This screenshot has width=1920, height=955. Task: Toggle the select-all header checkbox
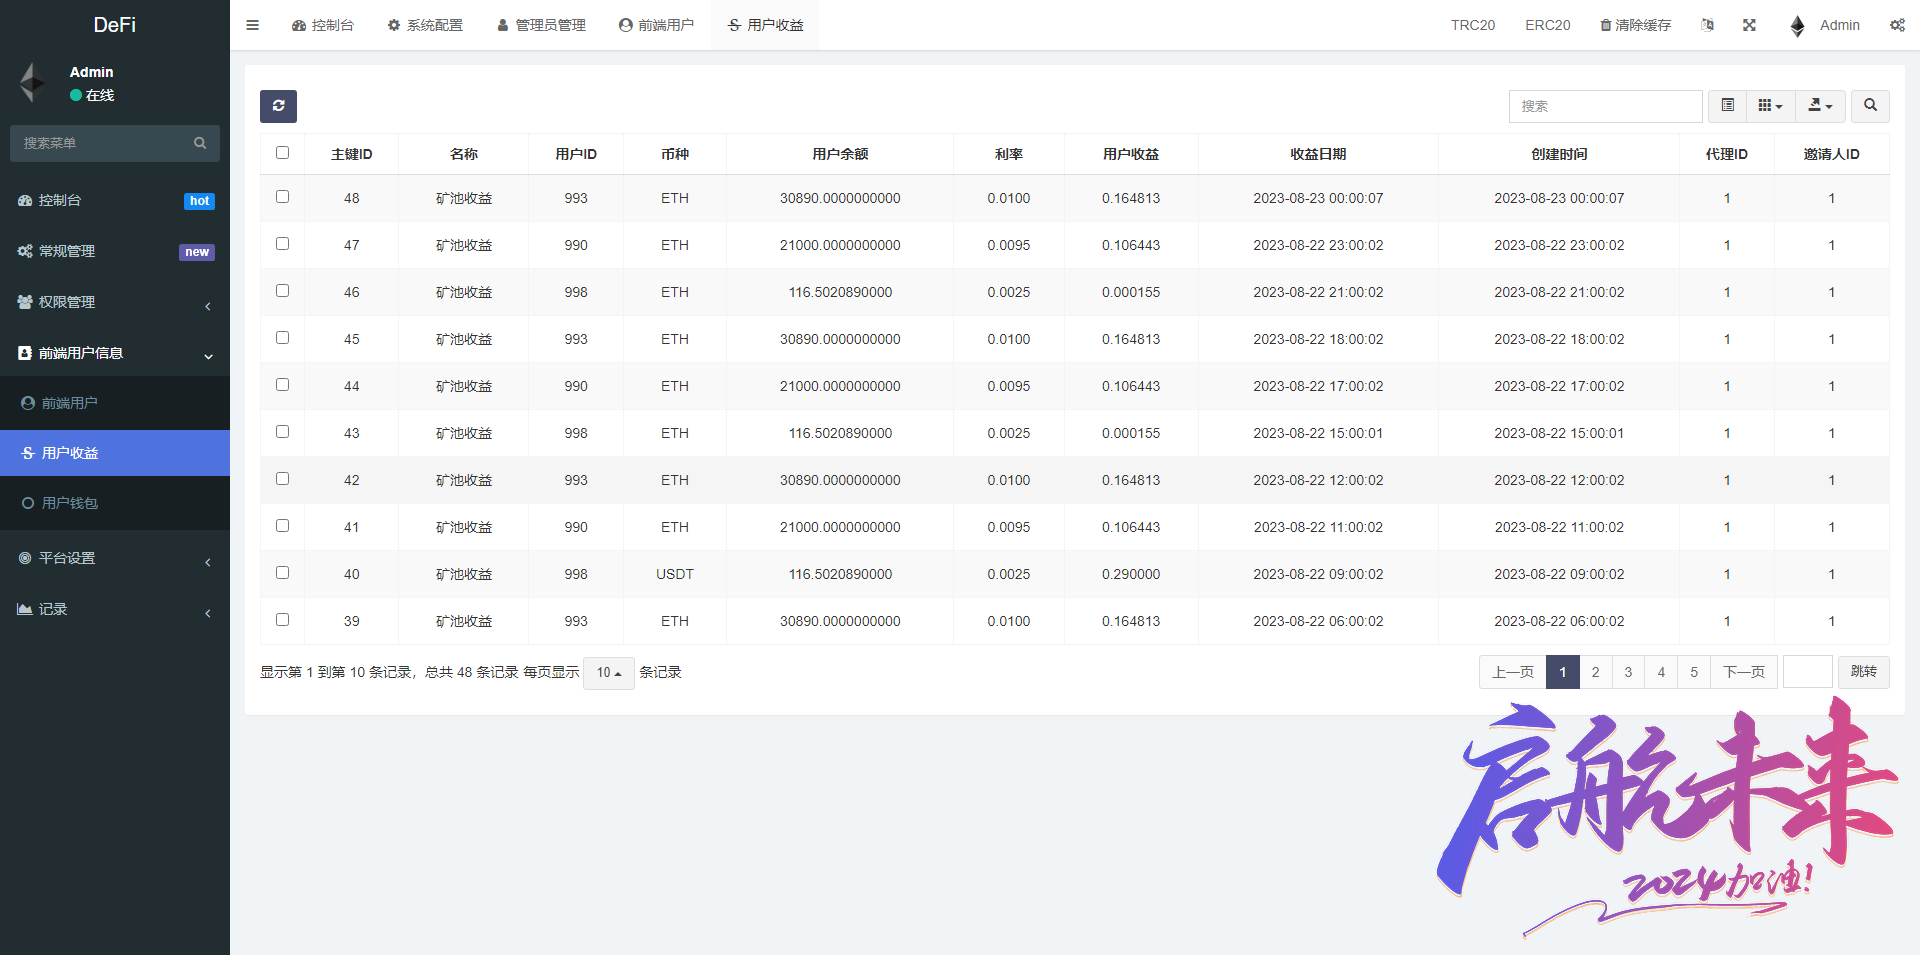tap(282, 153)
